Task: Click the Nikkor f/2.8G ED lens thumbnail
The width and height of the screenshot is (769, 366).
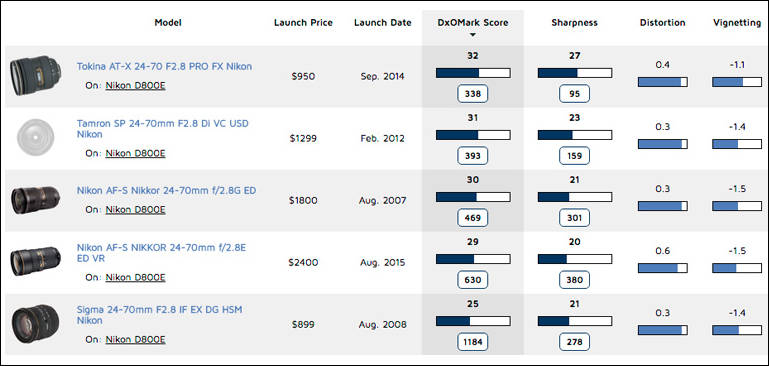Action: [35, 200]
